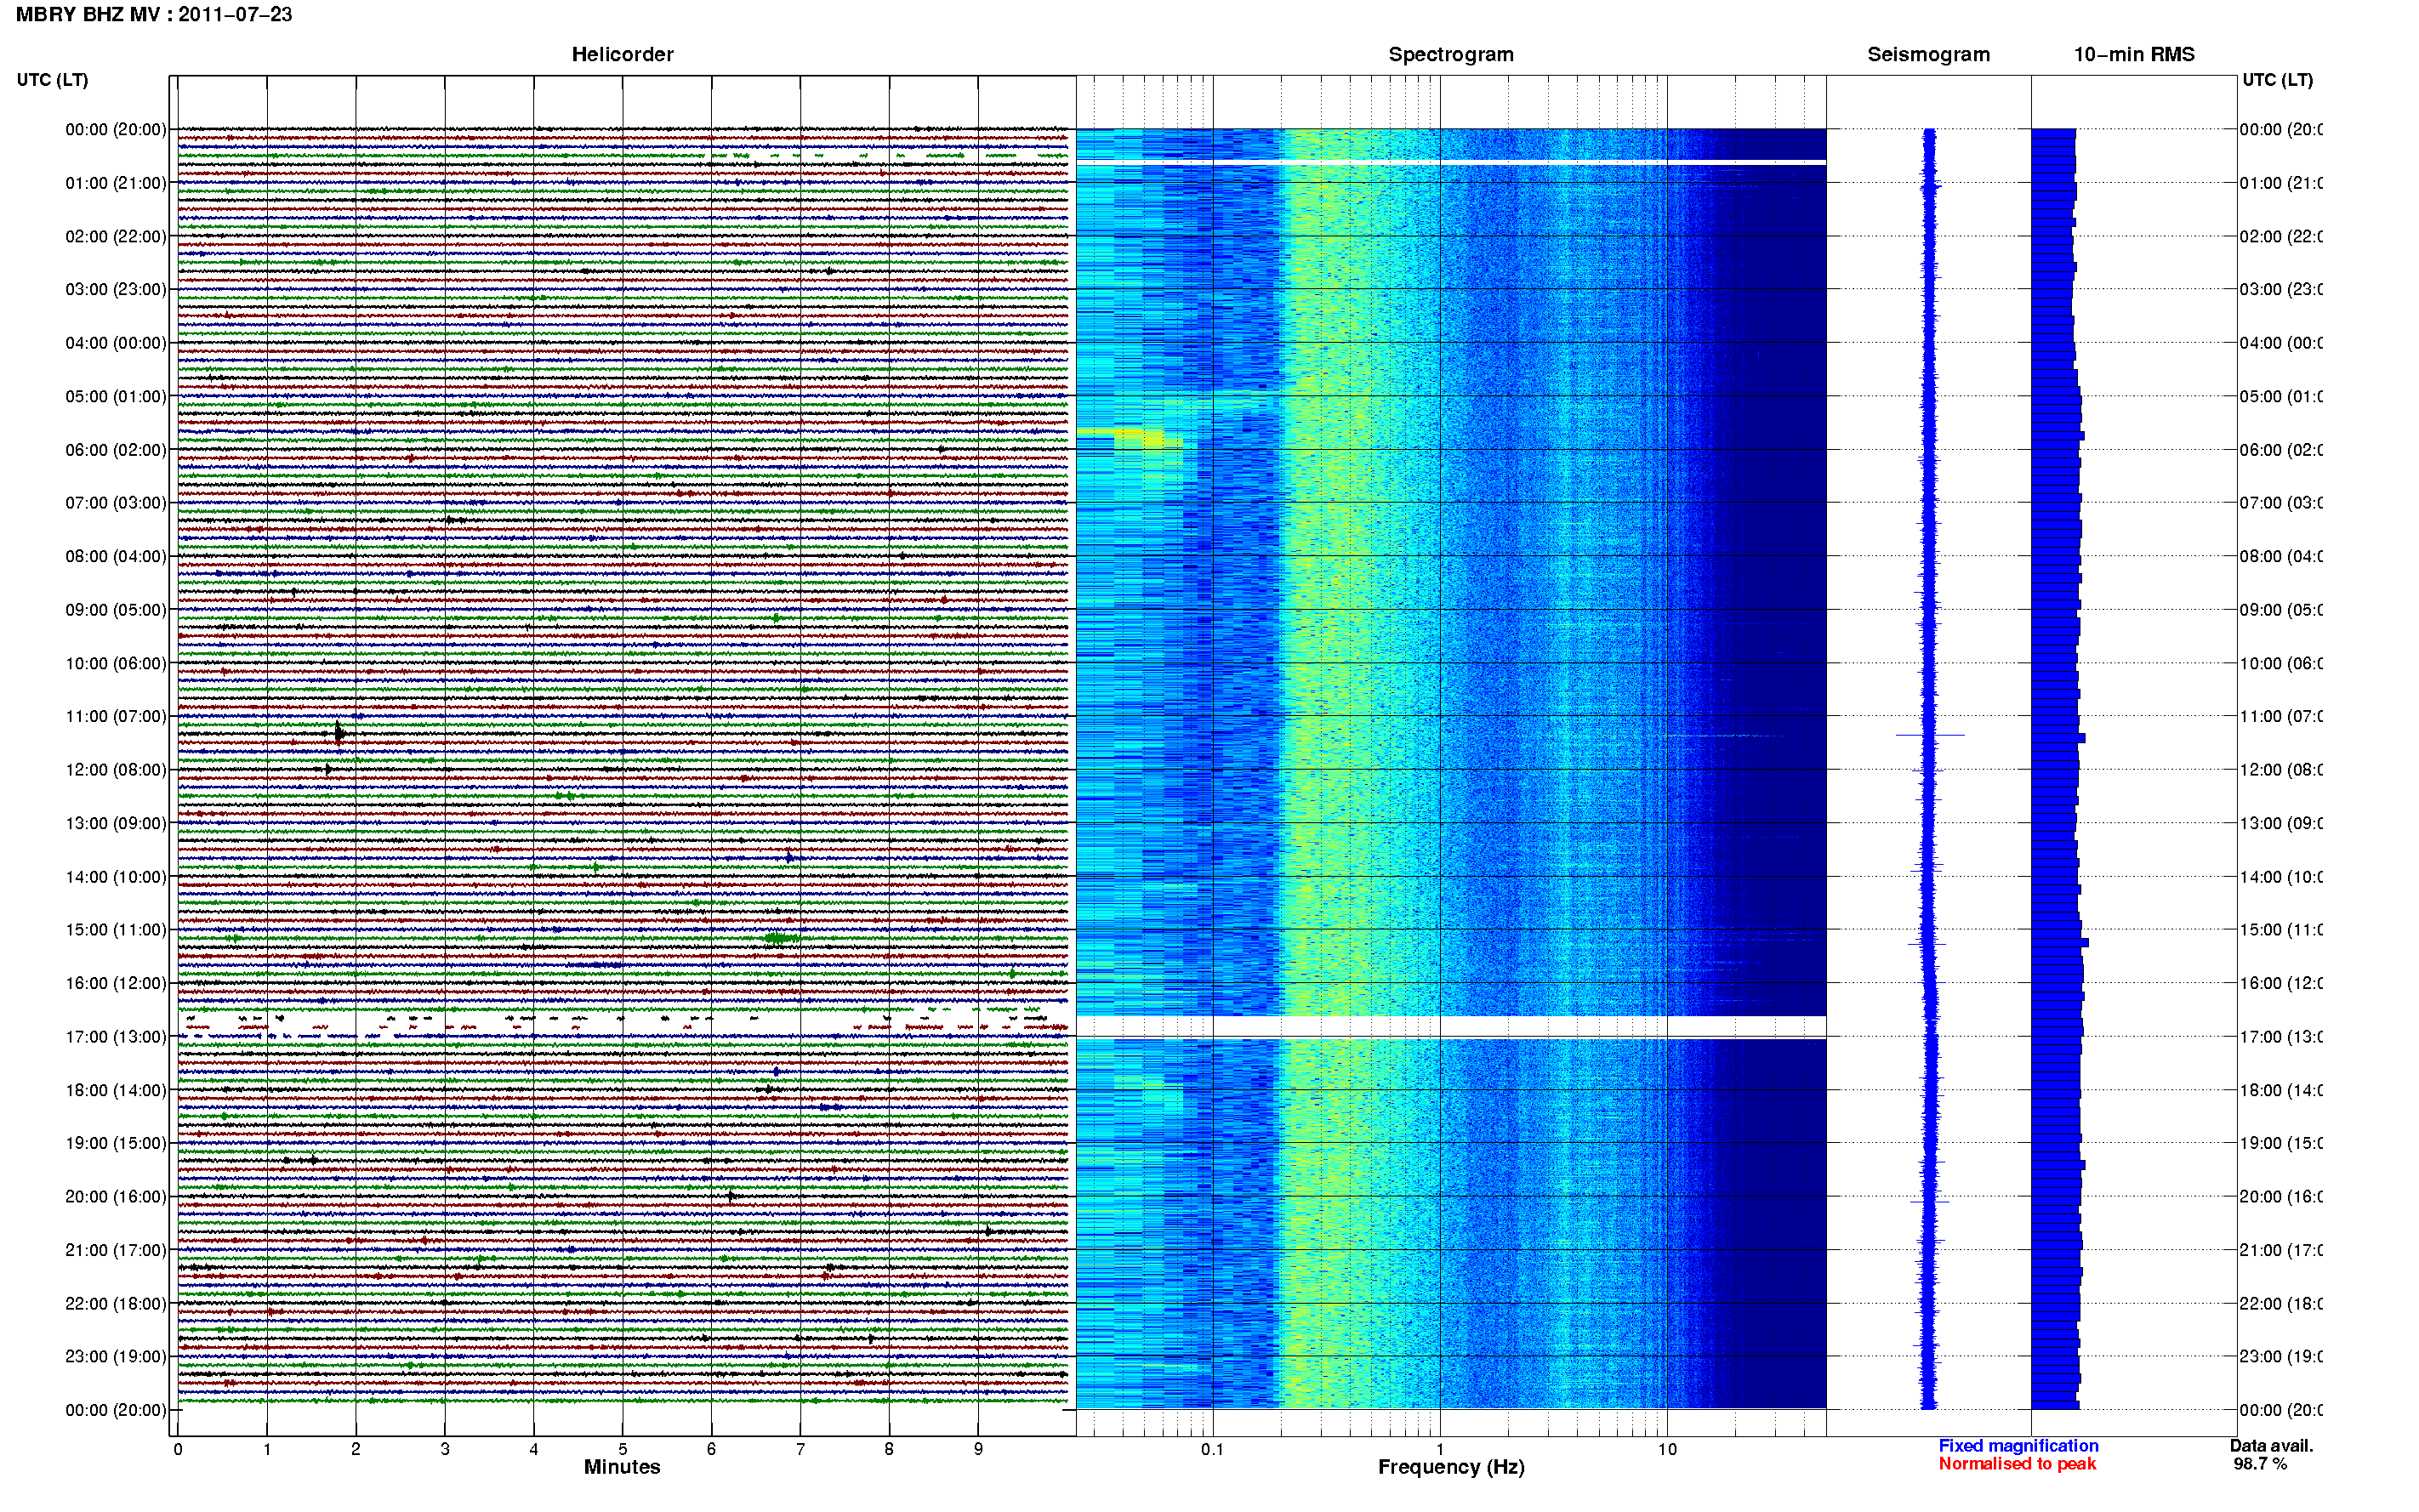Click the right 18:00 time label

[x=2281, y=1090]
